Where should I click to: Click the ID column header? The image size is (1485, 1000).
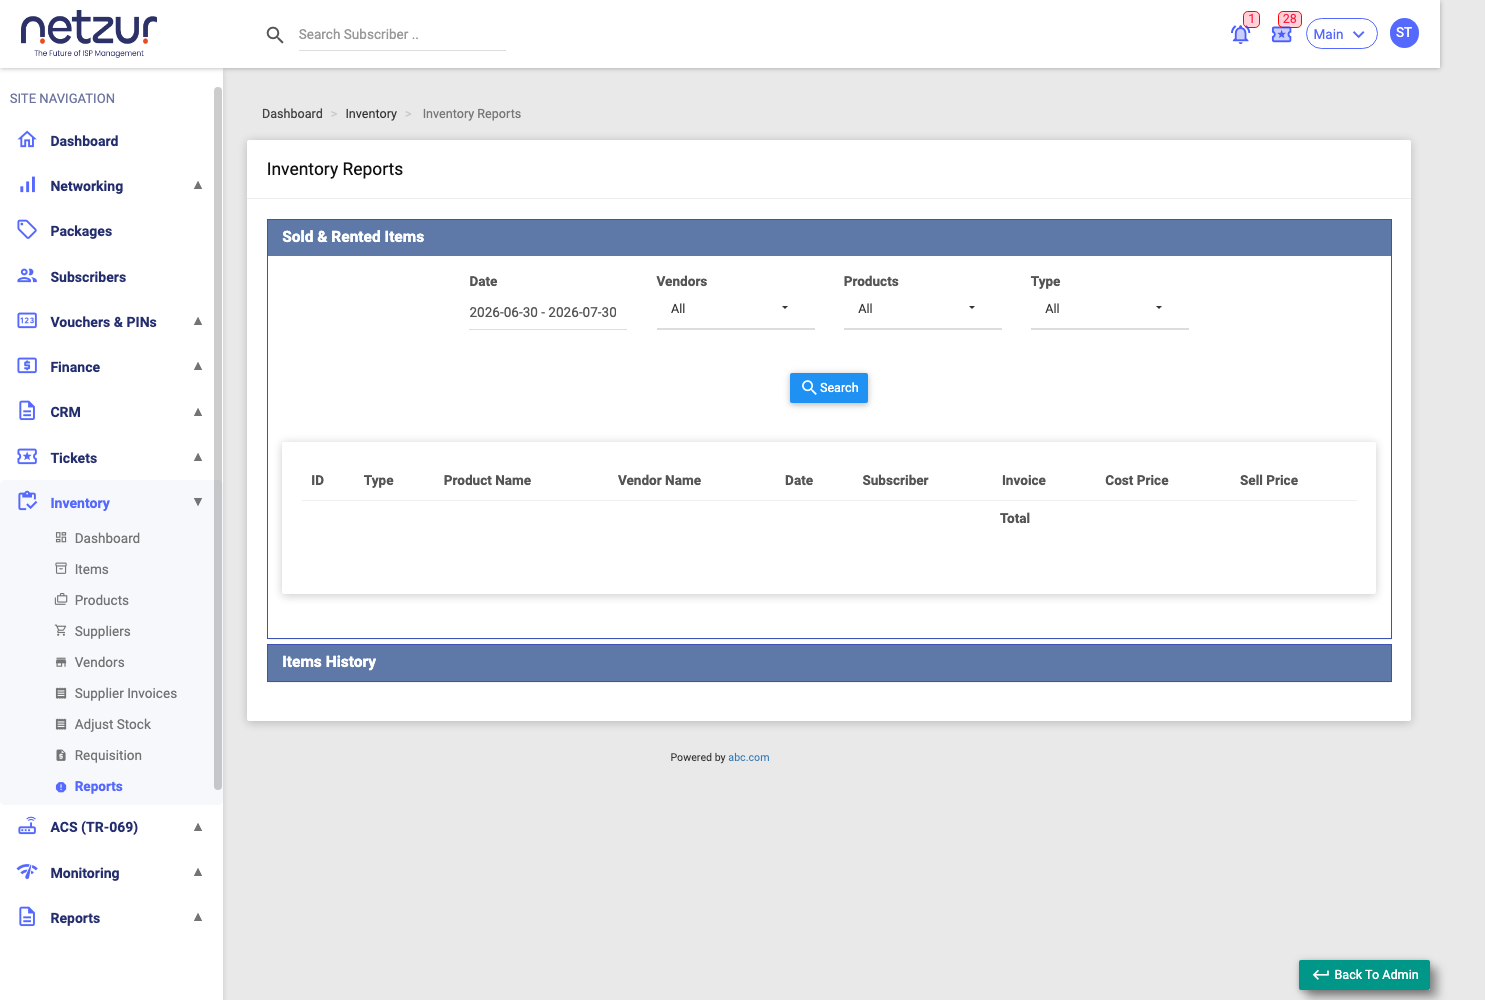[317, 480]
